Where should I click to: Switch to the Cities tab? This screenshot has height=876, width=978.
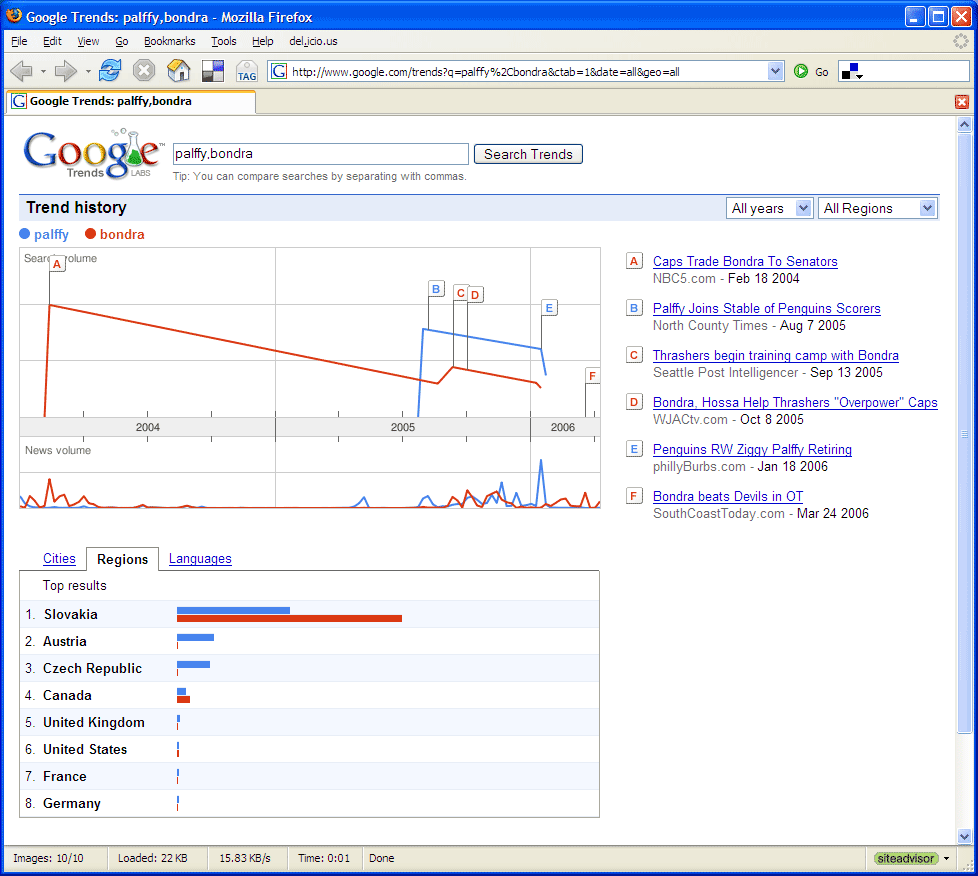59,558
